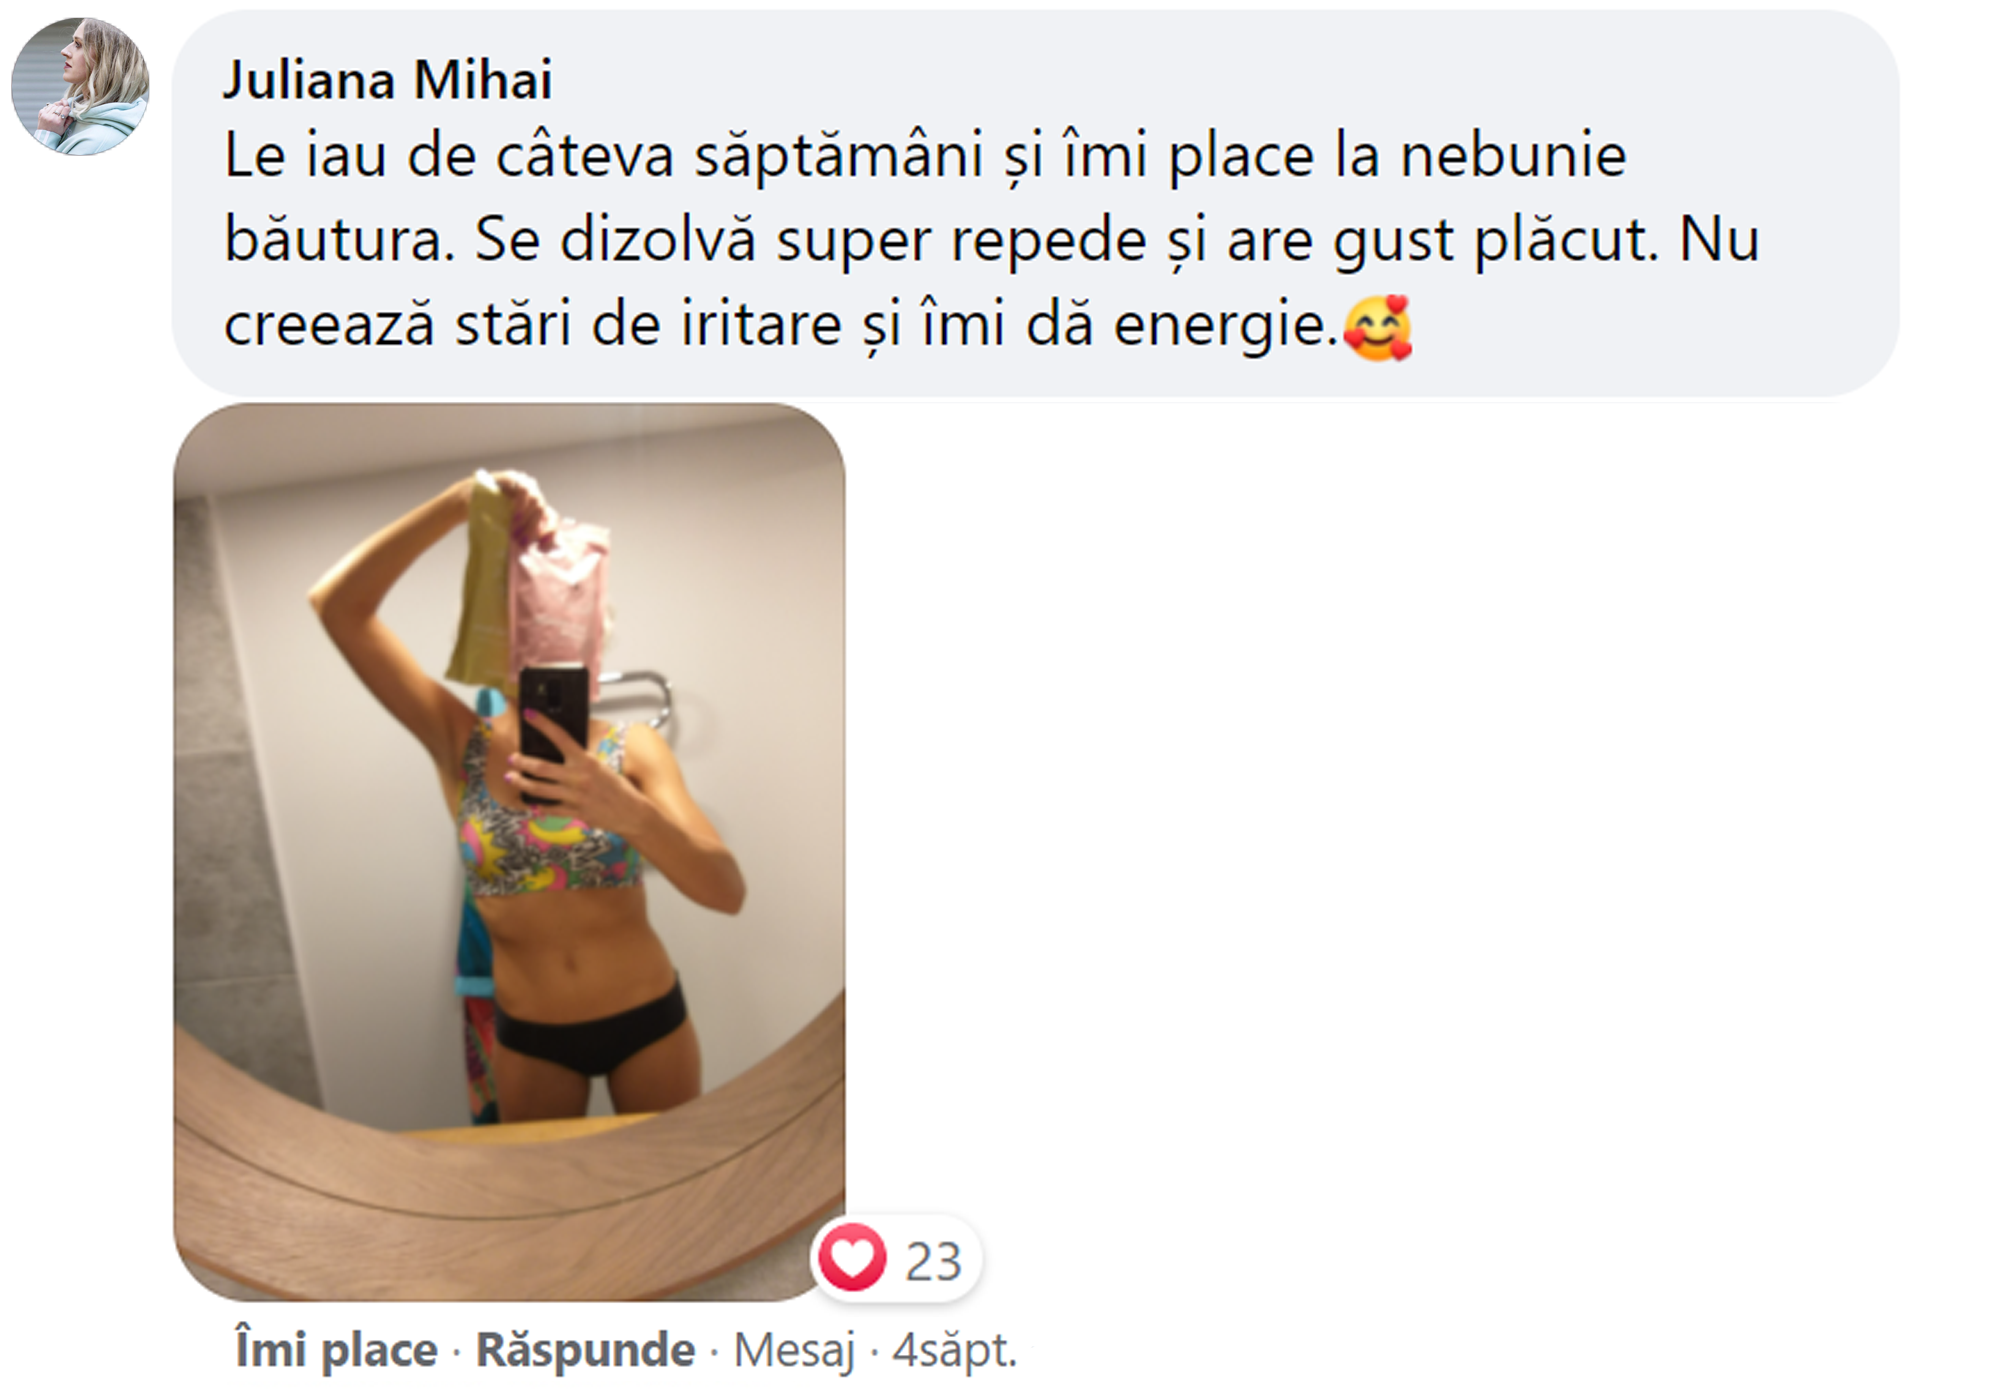Image resolution: width=2000 pixels, height=1394 pixels.
Task: Open the 4săpt. timestamp permalink
Action: [954, 1350]
